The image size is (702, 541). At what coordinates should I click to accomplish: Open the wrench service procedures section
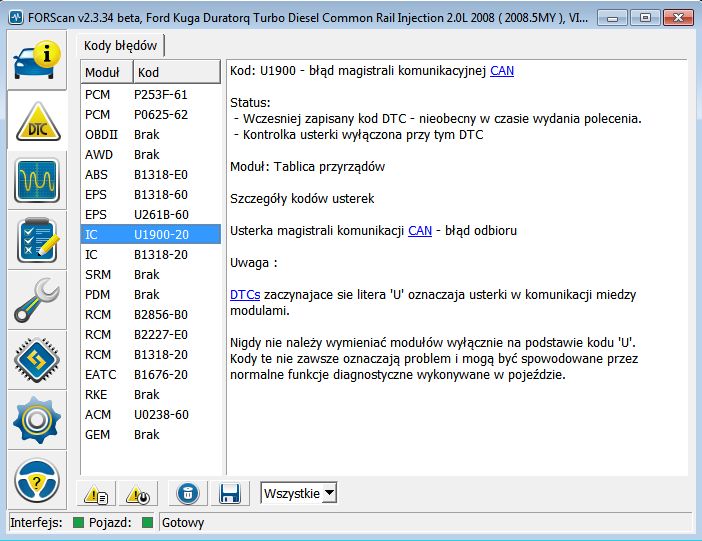point(37,301)
